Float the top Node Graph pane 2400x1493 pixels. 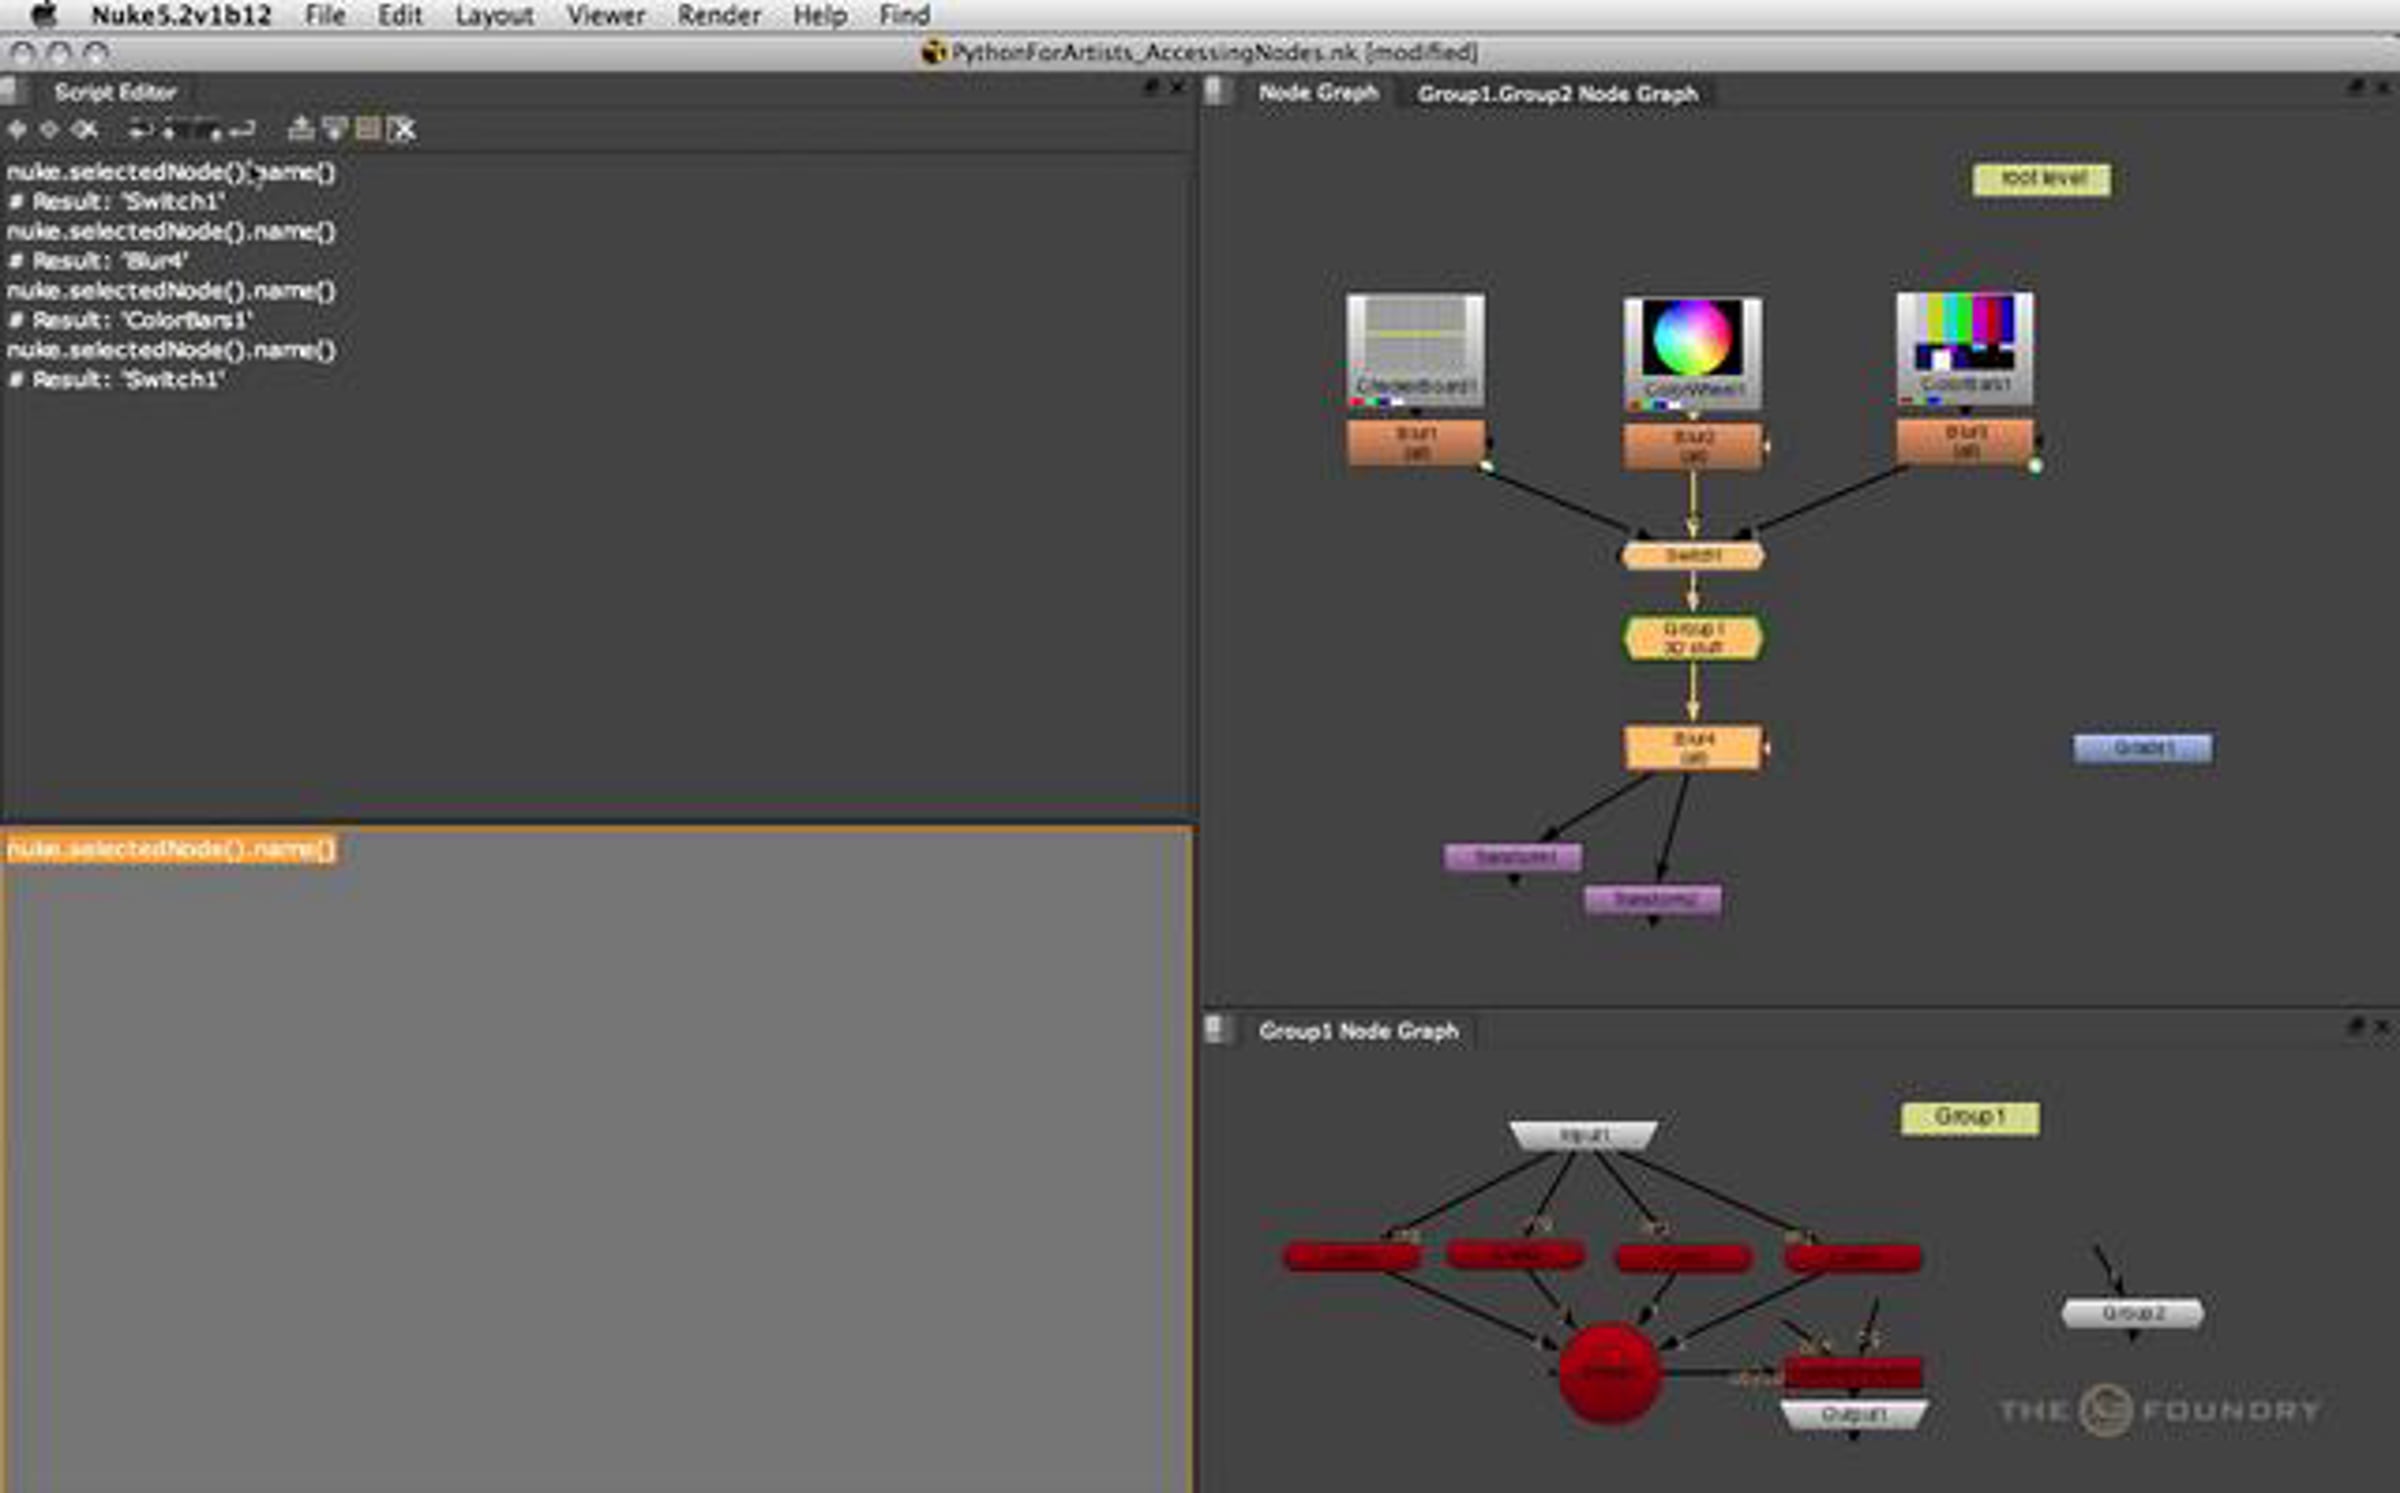pos(2356,88)
